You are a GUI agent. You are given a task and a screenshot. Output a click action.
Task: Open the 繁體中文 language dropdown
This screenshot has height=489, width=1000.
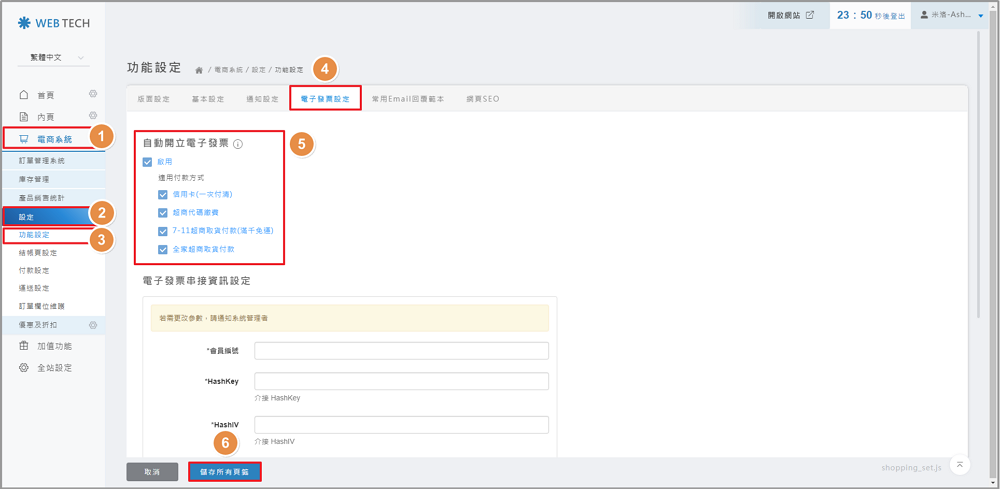53,58
